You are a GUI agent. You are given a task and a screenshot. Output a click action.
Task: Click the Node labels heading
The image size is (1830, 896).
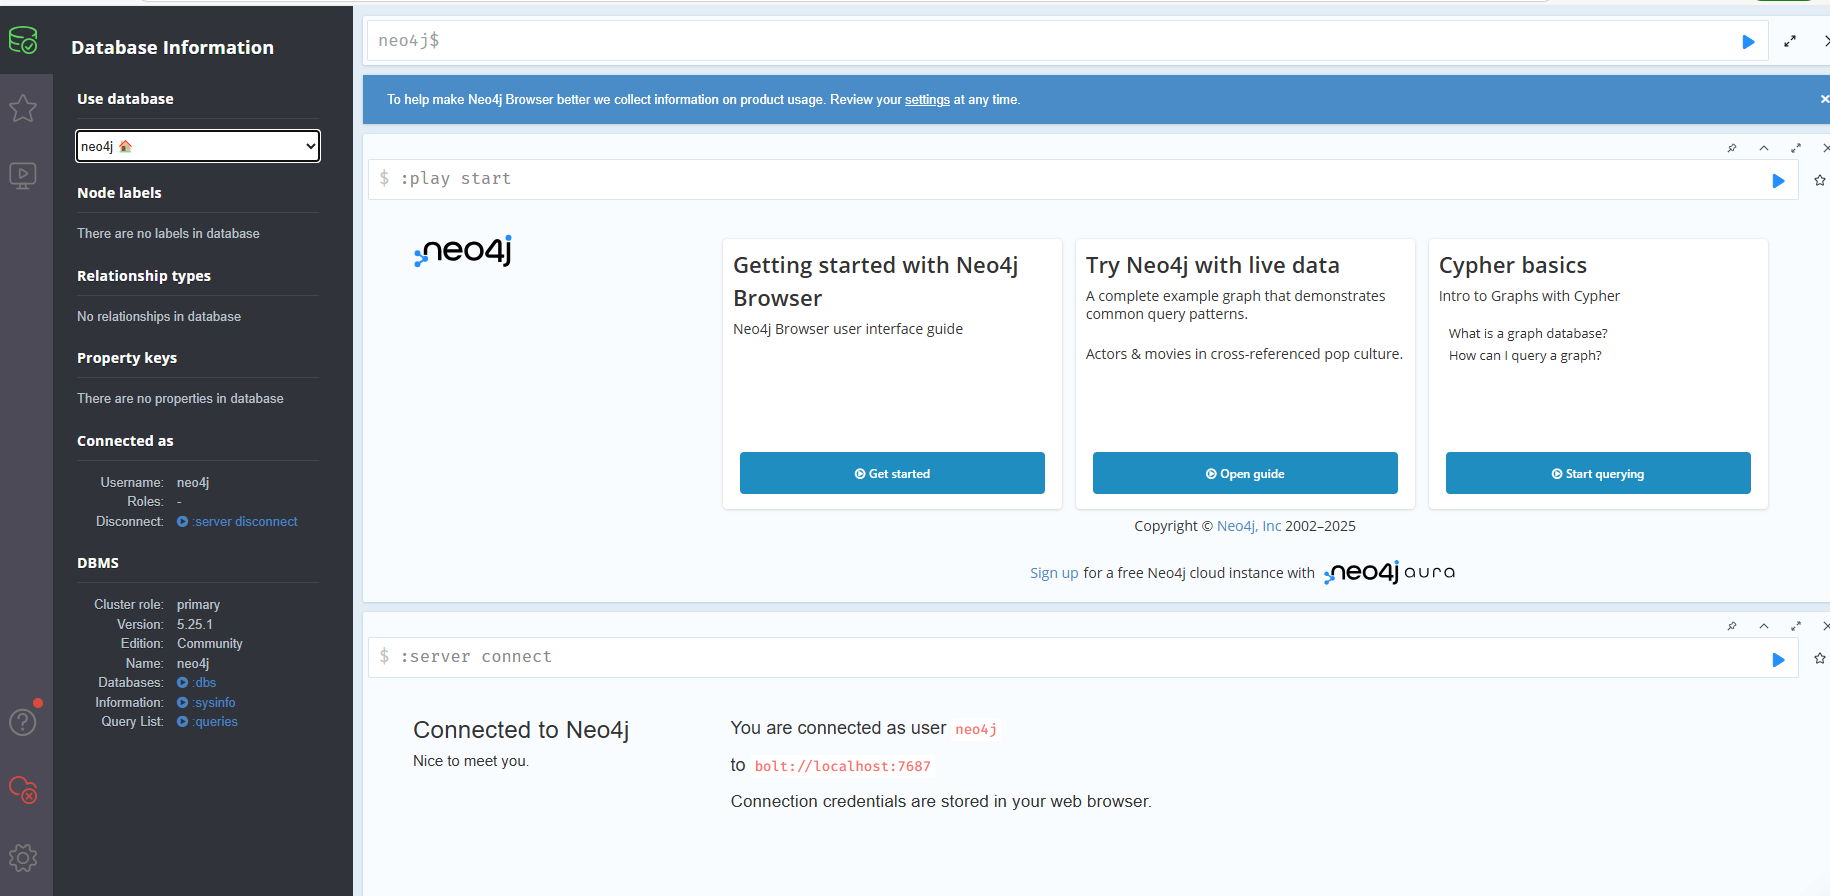tap(119, 193)
